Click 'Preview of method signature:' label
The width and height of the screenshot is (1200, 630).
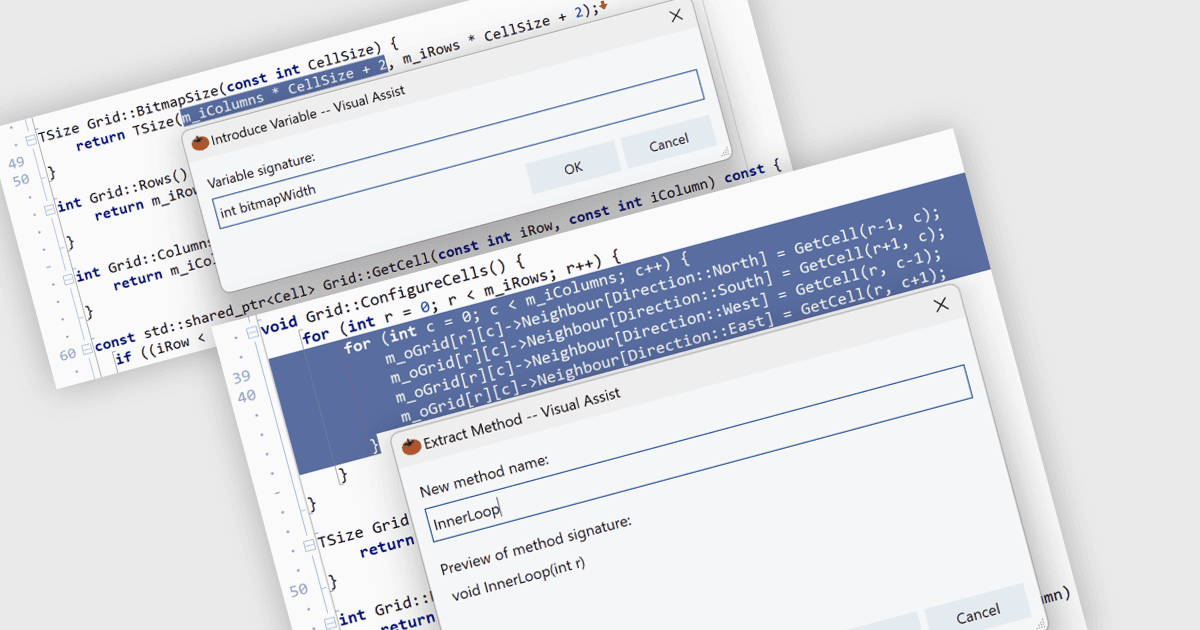tap(536, 543)
